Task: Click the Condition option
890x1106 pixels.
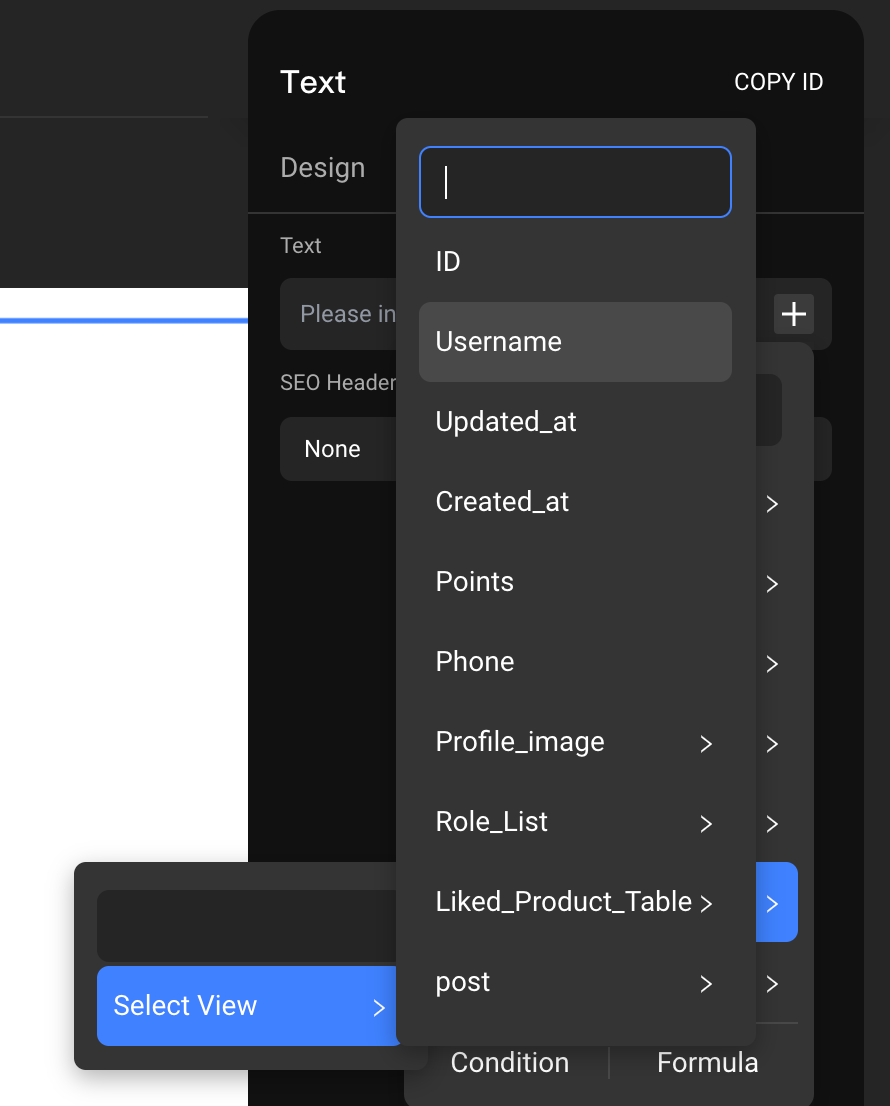Action: [x=509, y=1062]
